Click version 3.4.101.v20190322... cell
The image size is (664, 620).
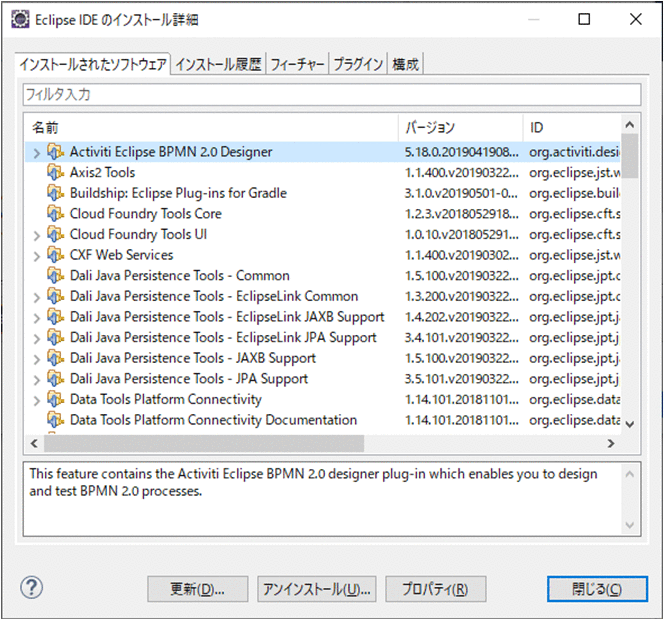462,338
